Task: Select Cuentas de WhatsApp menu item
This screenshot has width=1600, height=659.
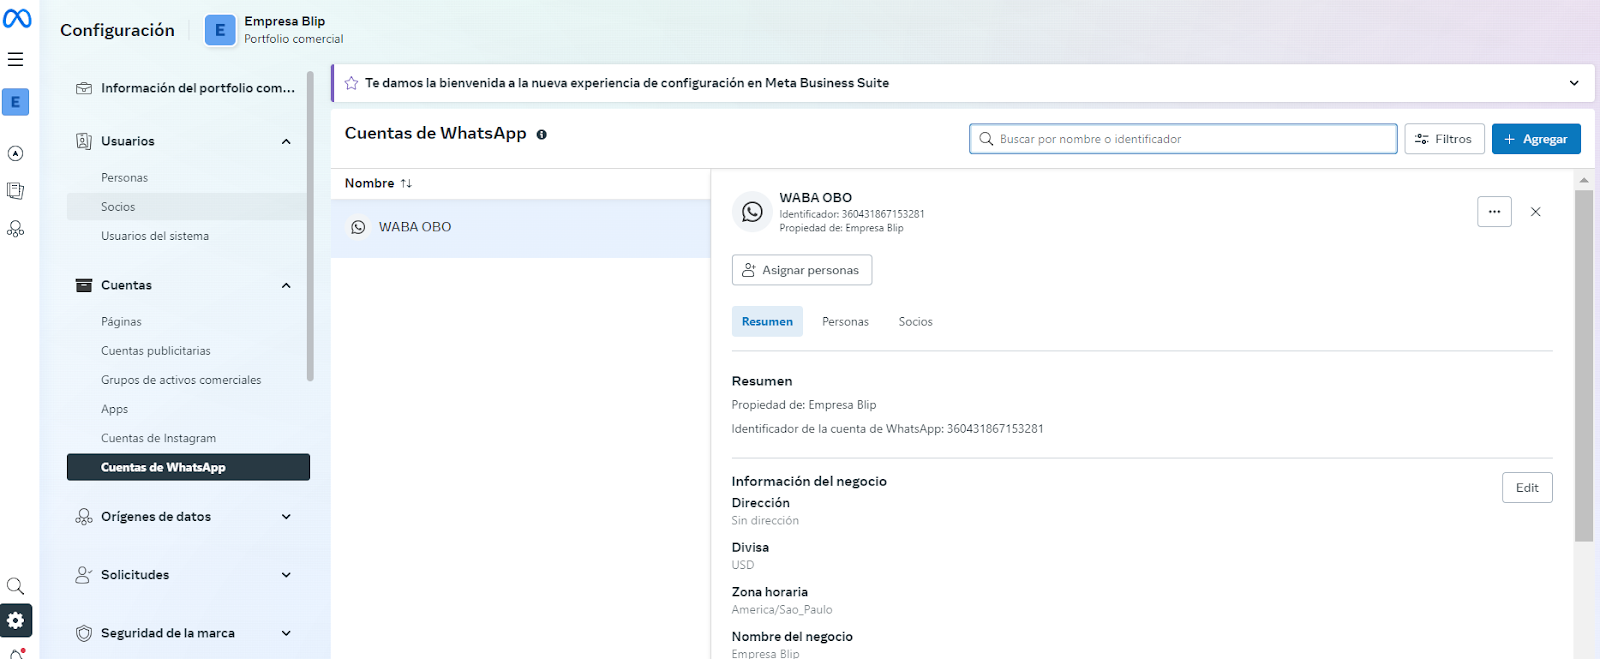Action: (188, 467)
